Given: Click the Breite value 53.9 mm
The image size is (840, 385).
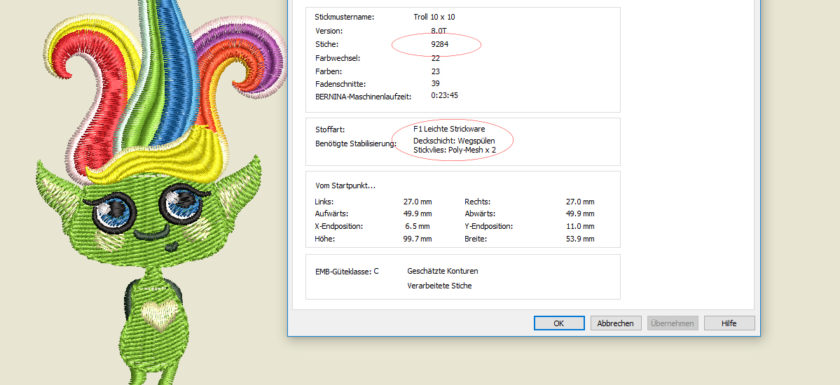Looking at the screenshot, I should (580, 239).
